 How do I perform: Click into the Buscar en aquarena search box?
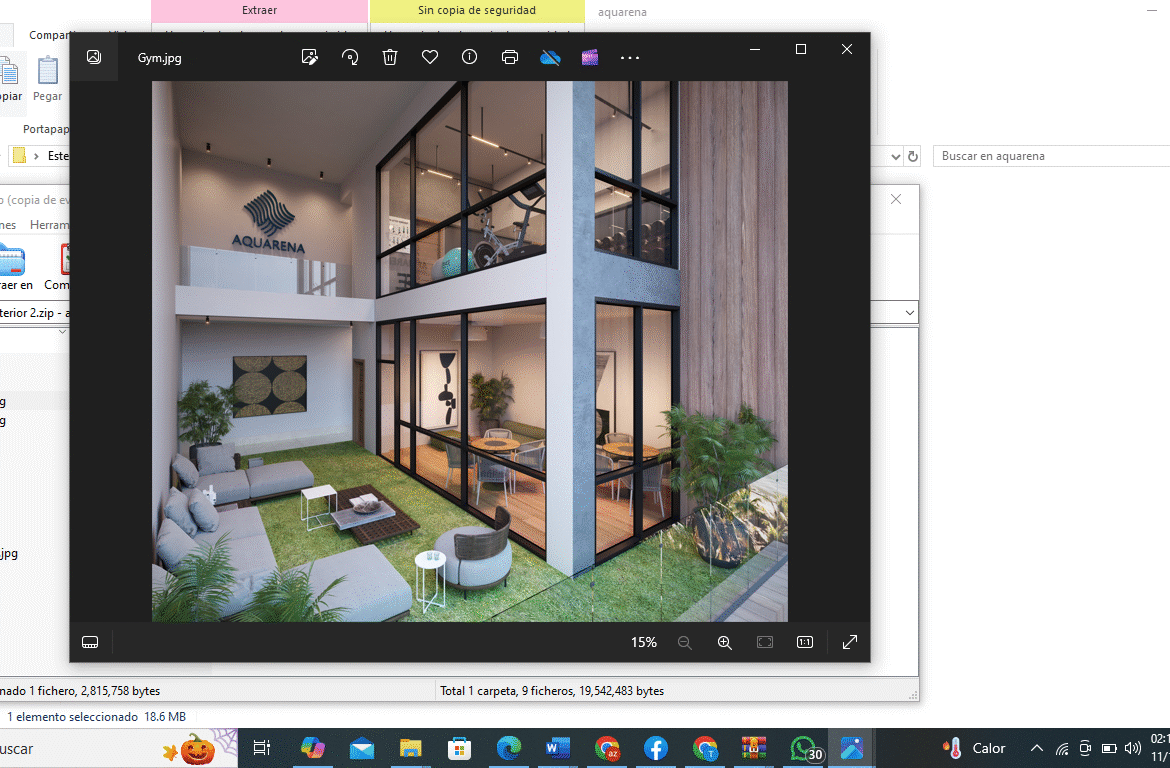tap(1051, 156)
